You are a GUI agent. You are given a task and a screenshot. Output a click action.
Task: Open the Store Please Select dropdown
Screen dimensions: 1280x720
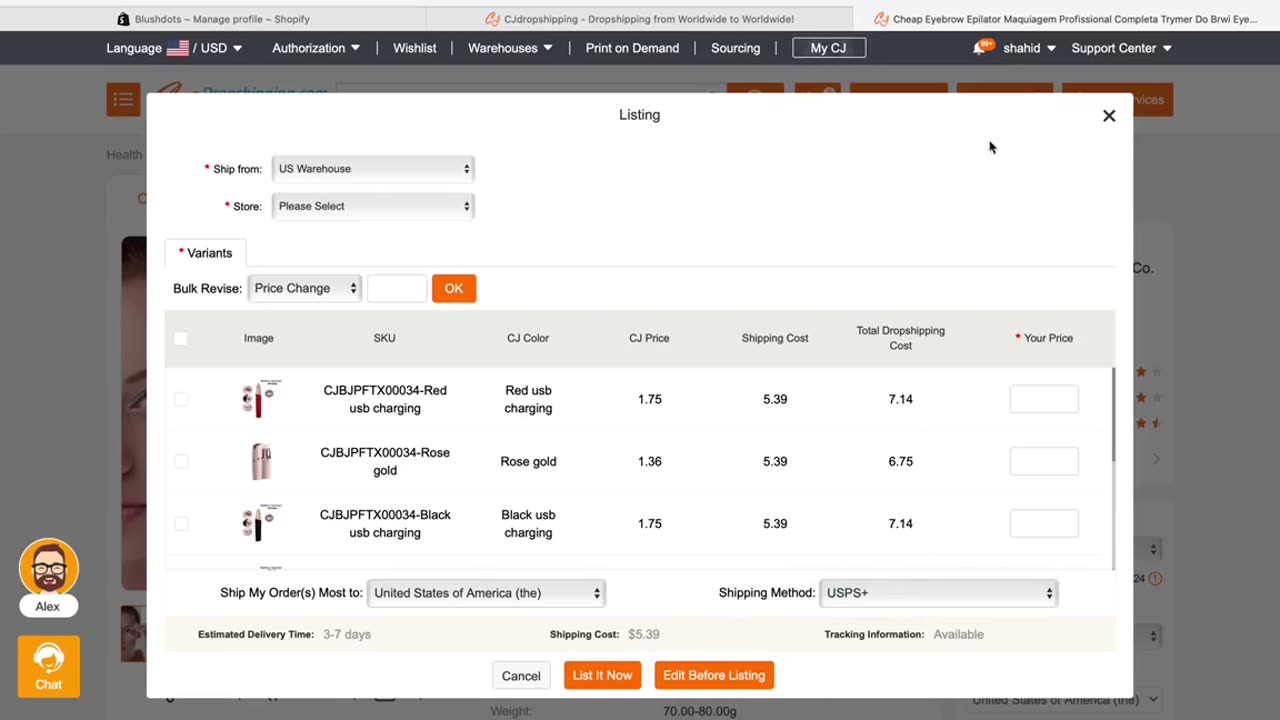pyautogui.click(x=372, y=206)
